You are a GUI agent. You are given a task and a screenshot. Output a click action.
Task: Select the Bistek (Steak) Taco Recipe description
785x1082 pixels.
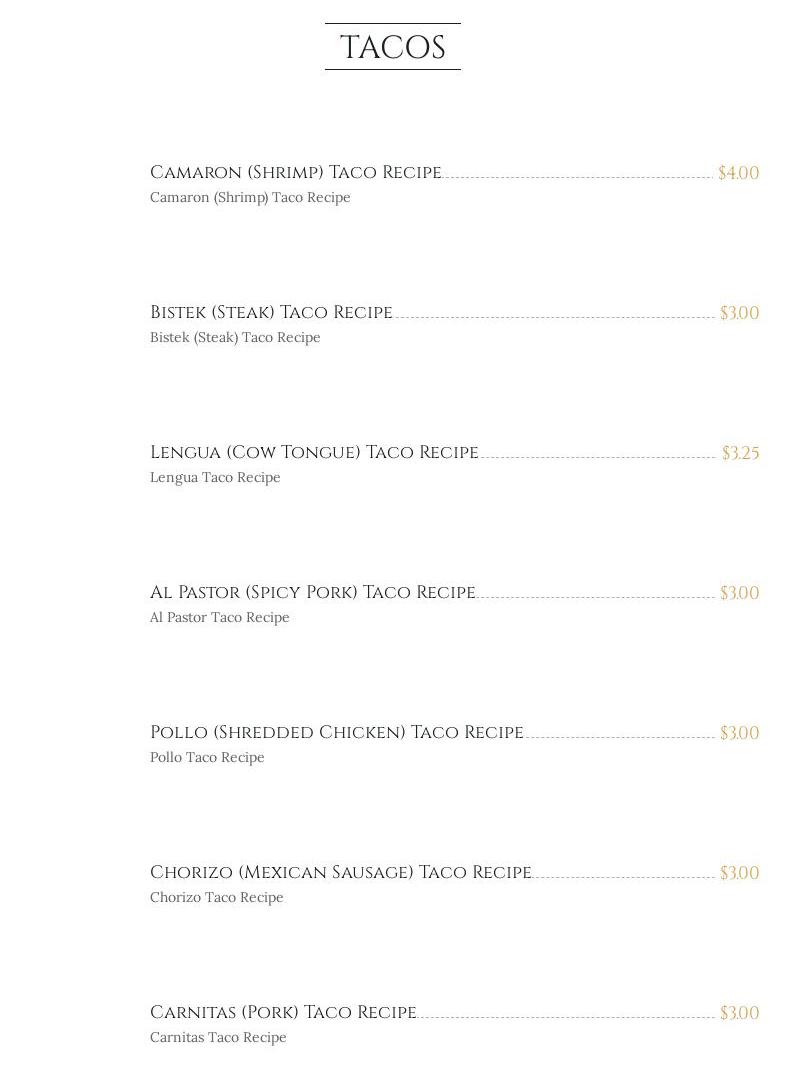point(235,338)
